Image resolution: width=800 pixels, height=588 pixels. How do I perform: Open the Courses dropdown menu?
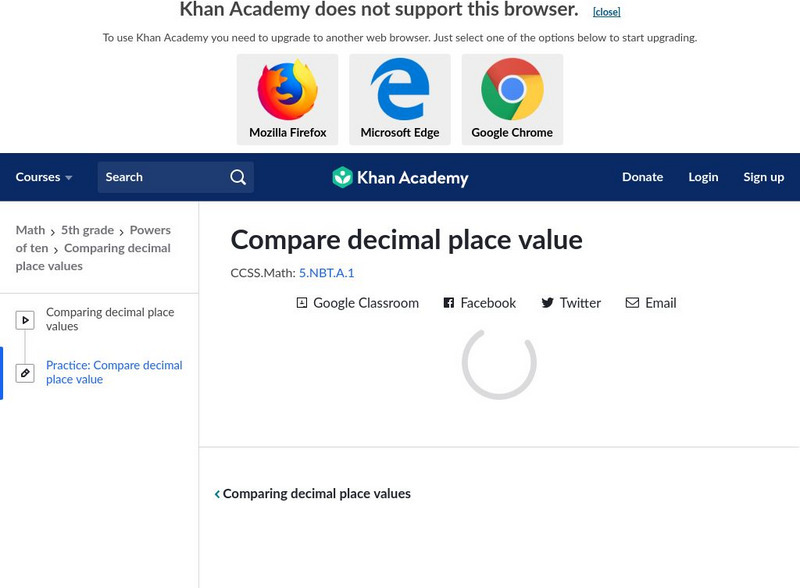[44, 177]
